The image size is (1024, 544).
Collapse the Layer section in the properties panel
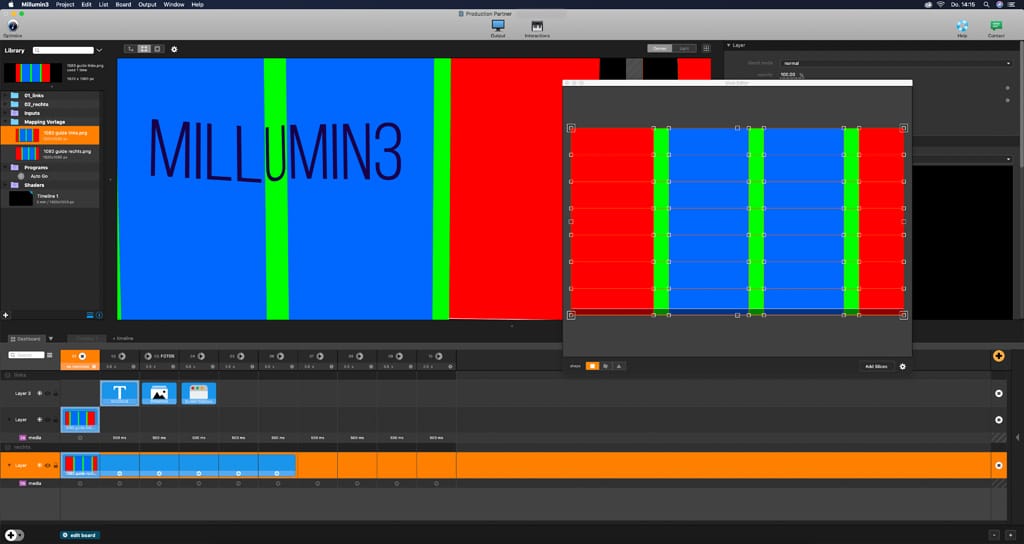coord(728,45)
